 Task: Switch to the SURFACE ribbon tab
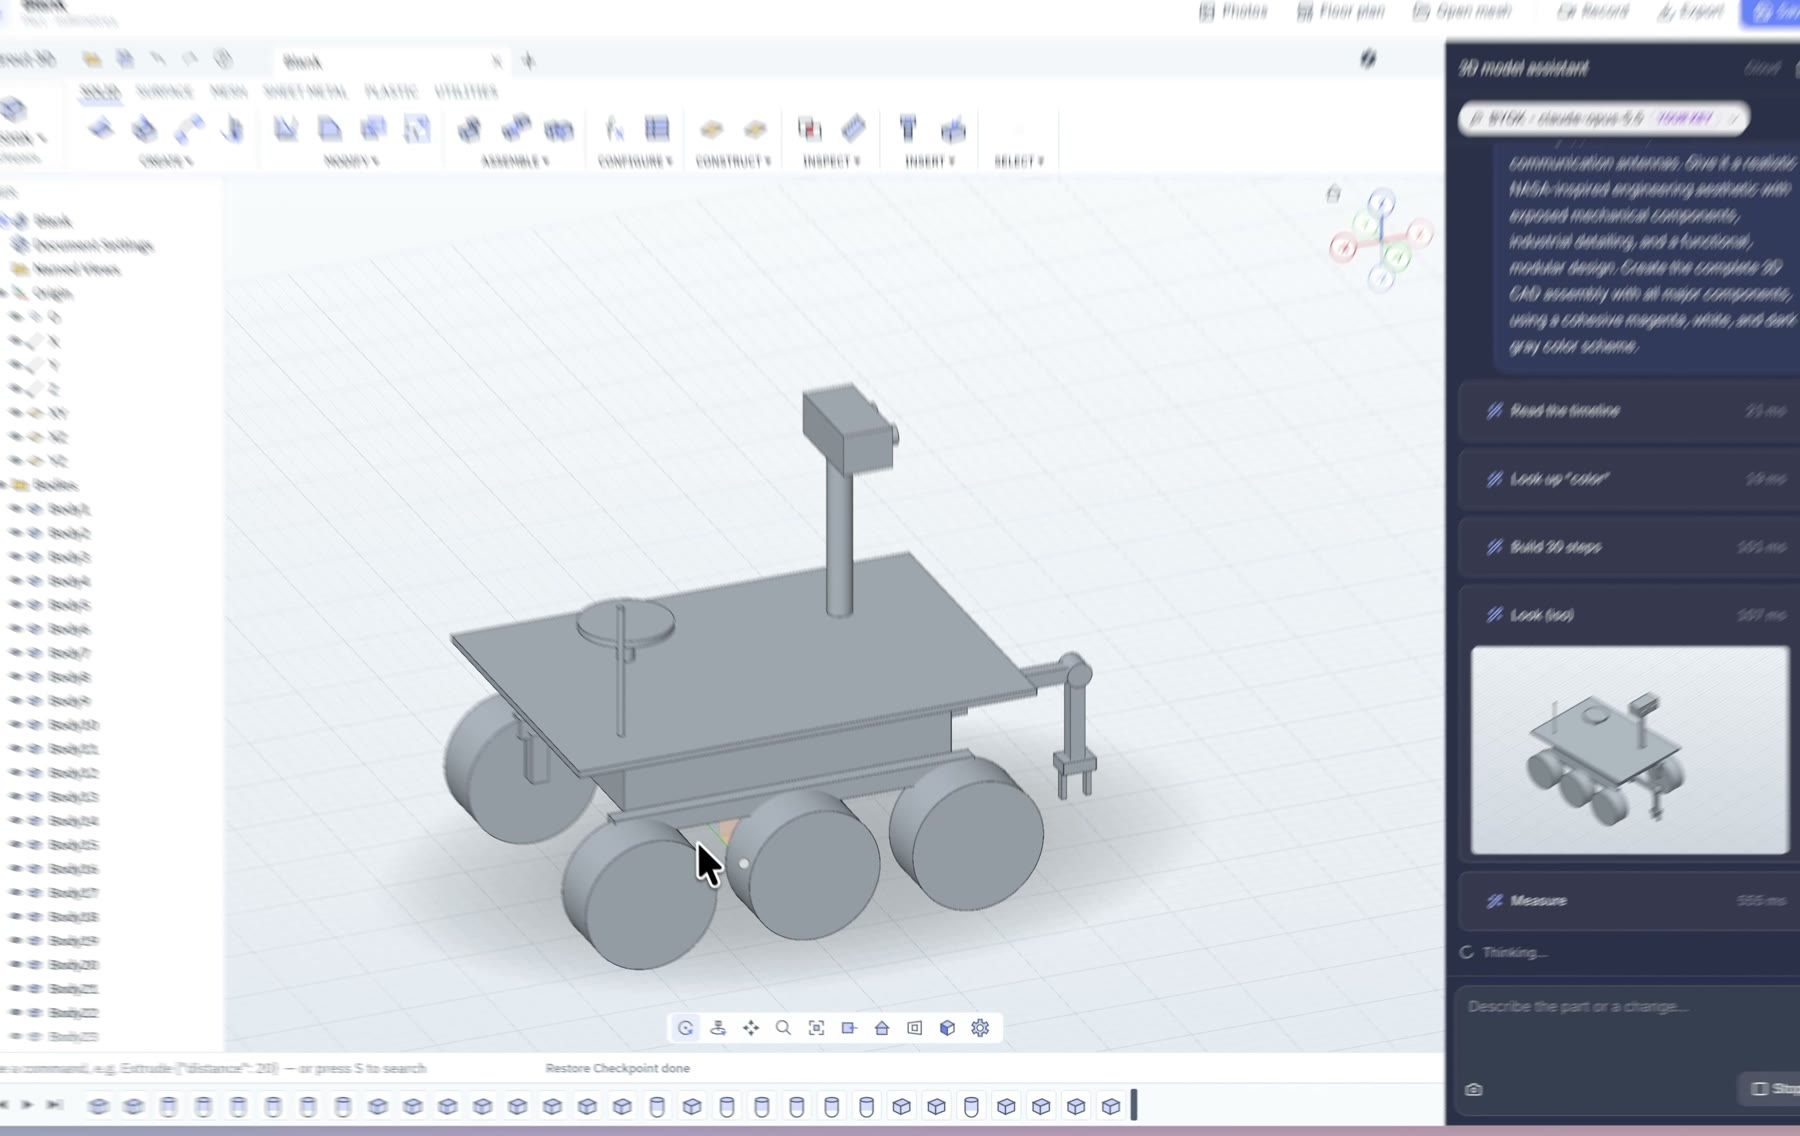pos(164,92)
